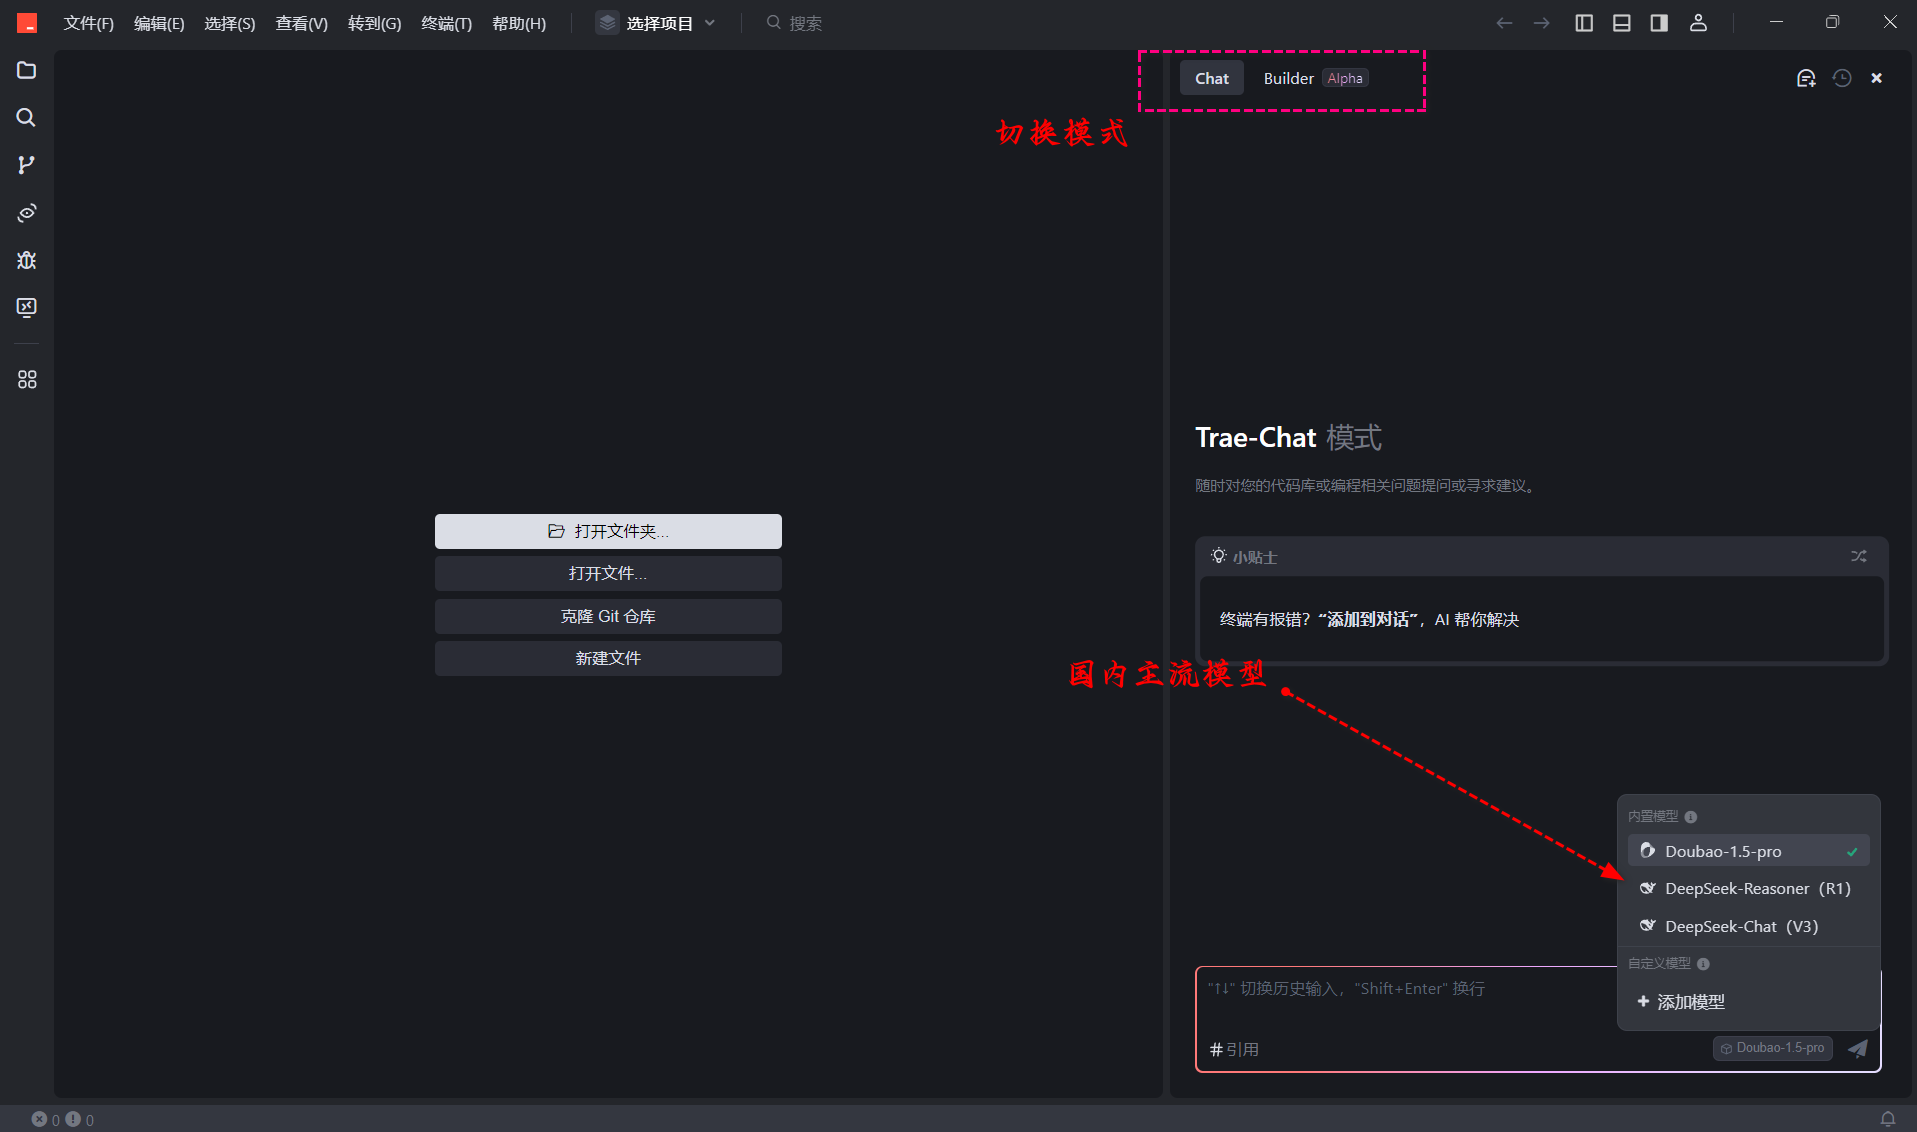Click the Trae-Chat 模式 heading
This screenshot has width=1917, height=1132.
(1289, 438)
